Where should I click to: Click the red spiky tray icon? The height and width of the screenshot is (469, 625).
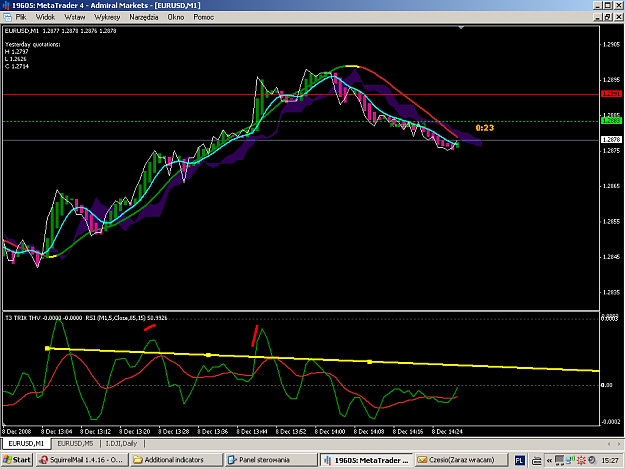click(581, 460)
